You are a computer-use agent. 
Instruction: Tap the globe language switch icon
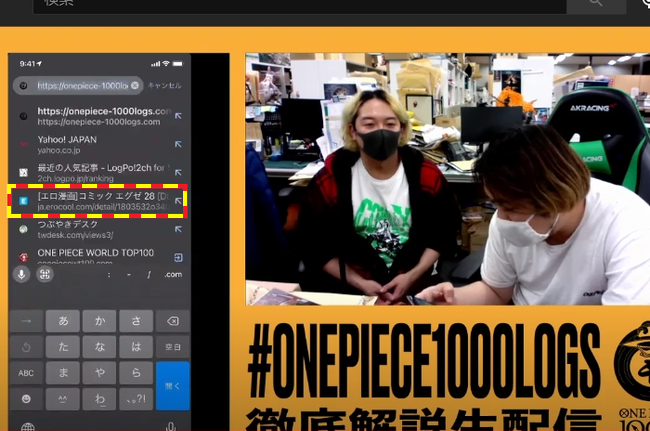point(27,426)
